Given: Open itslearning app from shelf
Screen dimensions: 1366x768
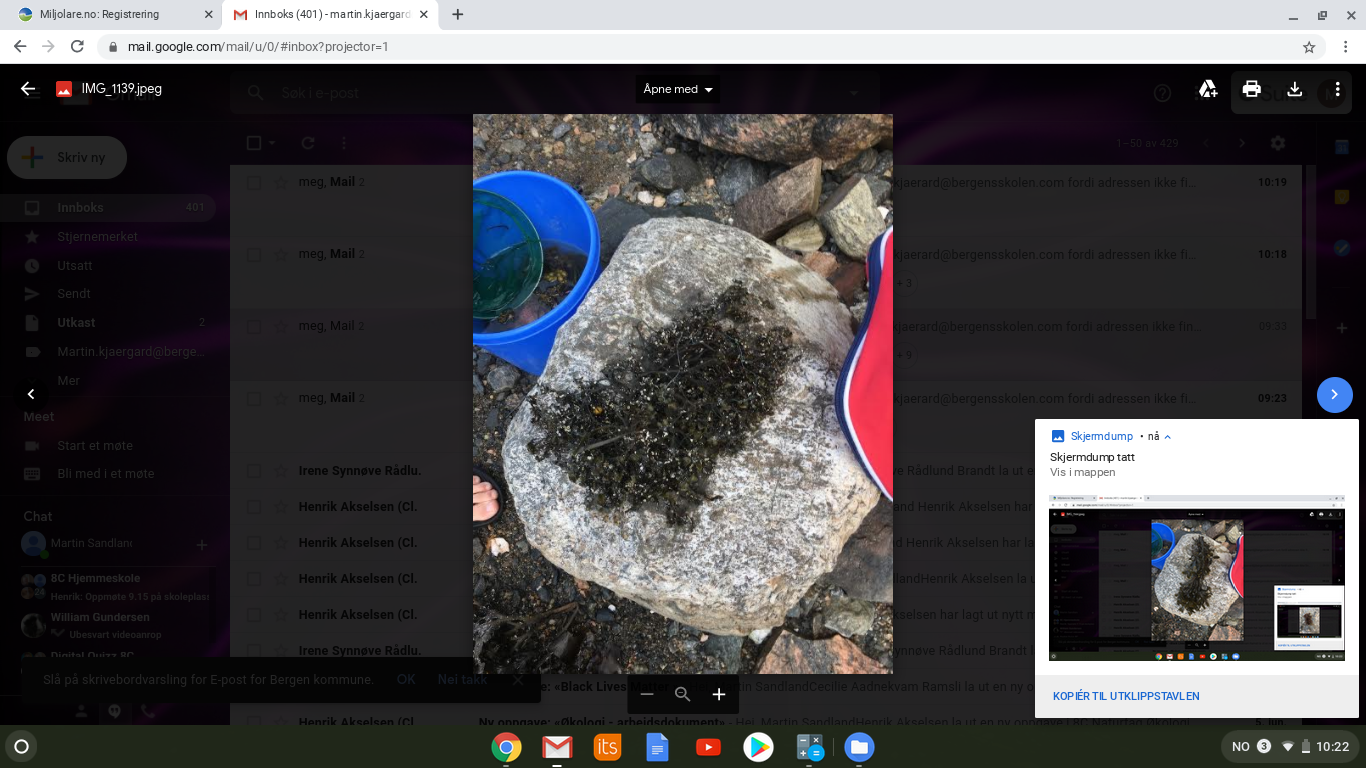Looking at the screenshot, I should (x=607, y=747).
